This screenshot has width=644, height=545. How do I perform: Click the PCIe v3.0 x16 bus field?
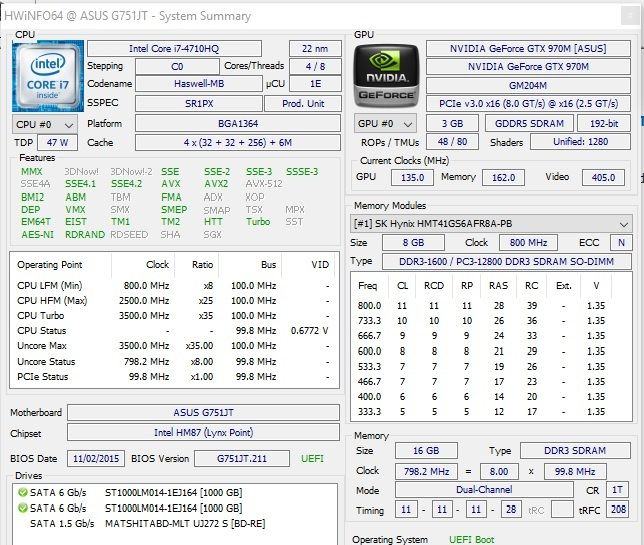pyautogui.click(x=528, y=103)
